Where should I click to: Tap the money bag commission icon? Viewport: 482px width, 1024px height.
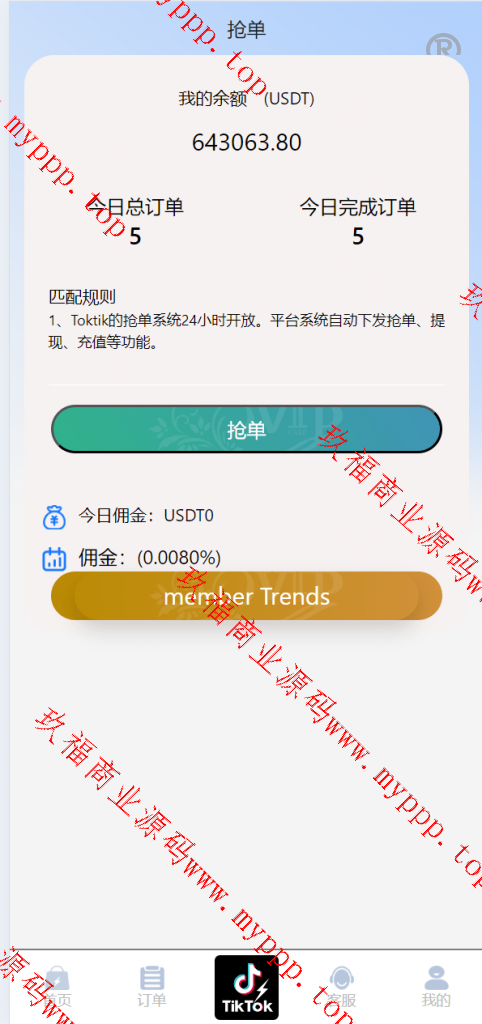pos(55,517)
